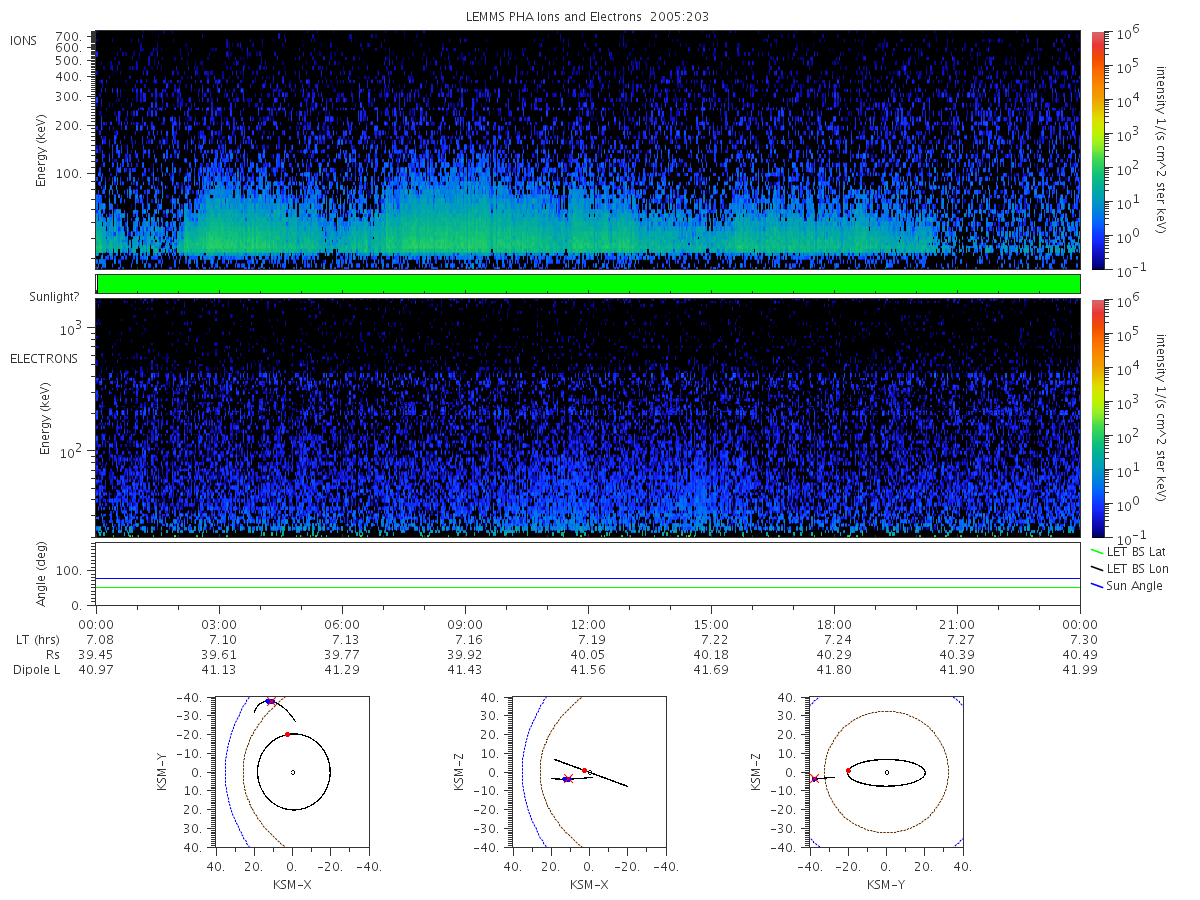Click the ELECTRONS panel label

pyautogui.click(x=43, y=358)
